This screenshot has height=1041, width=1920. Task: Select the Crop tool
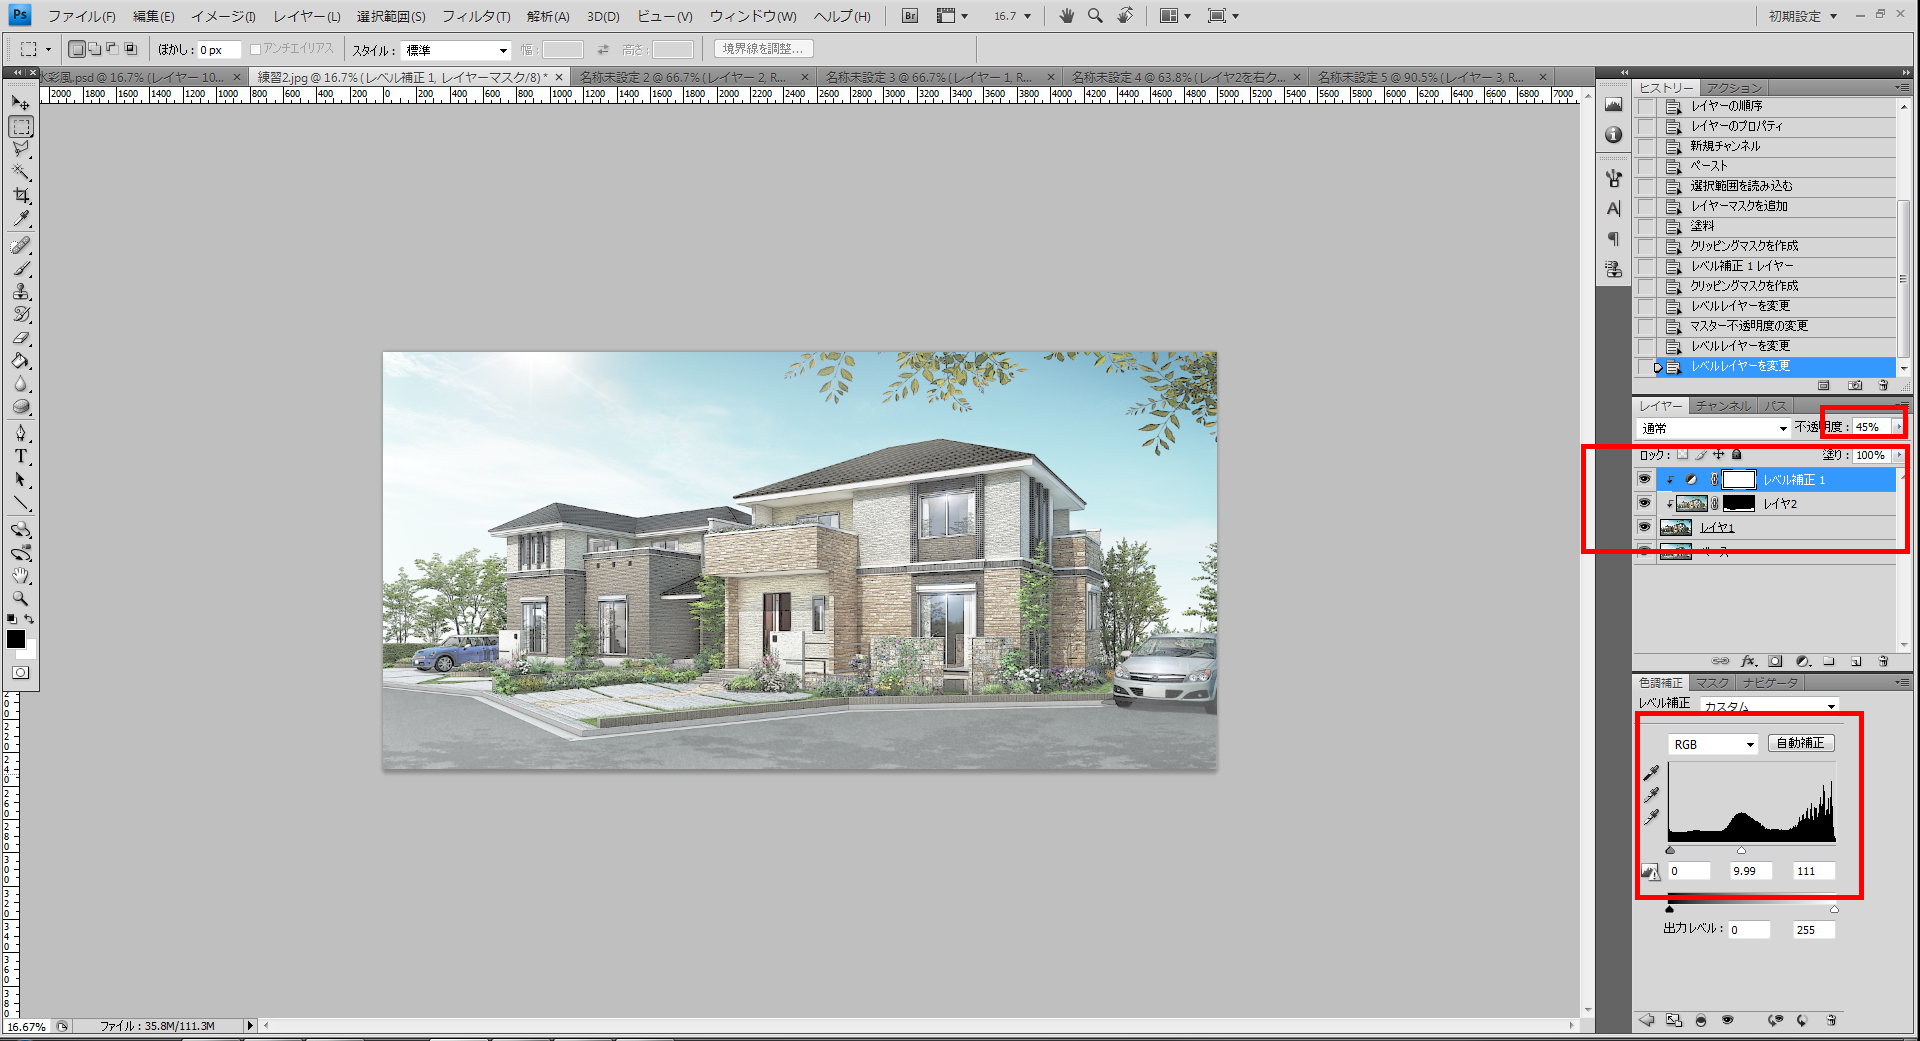tap(21, 195)
